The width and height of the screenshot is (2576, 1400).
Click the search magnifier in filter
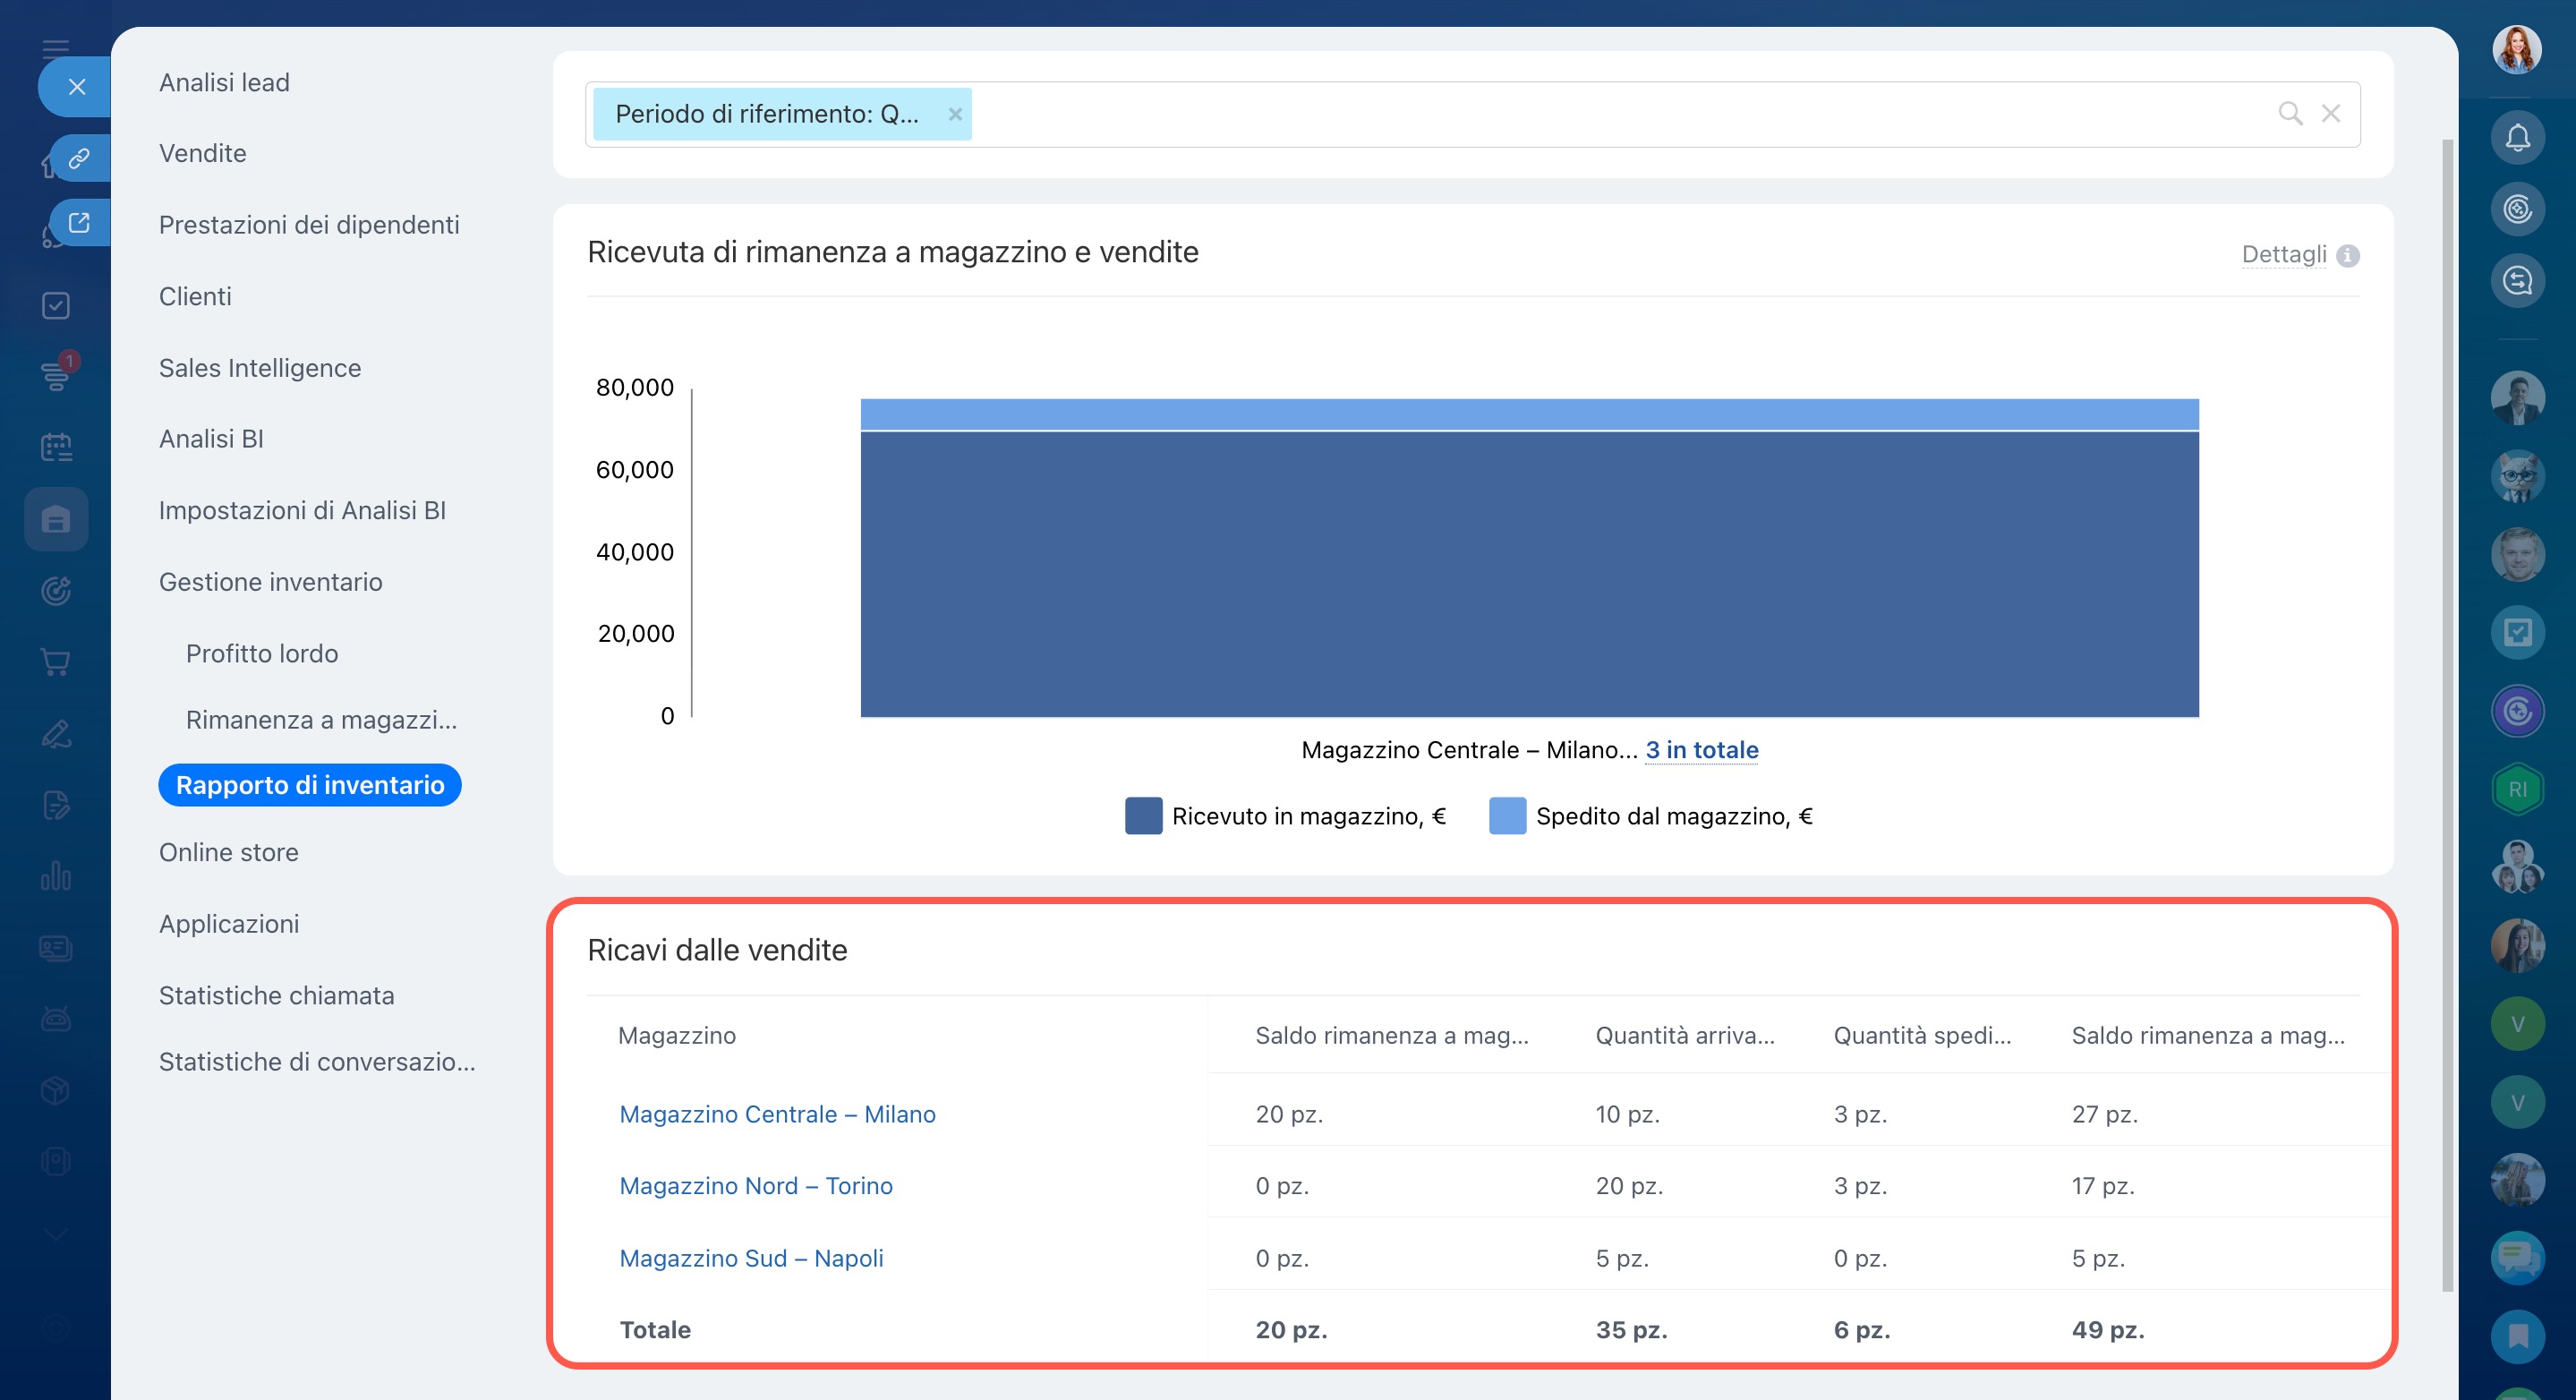tap(2290, 114)
